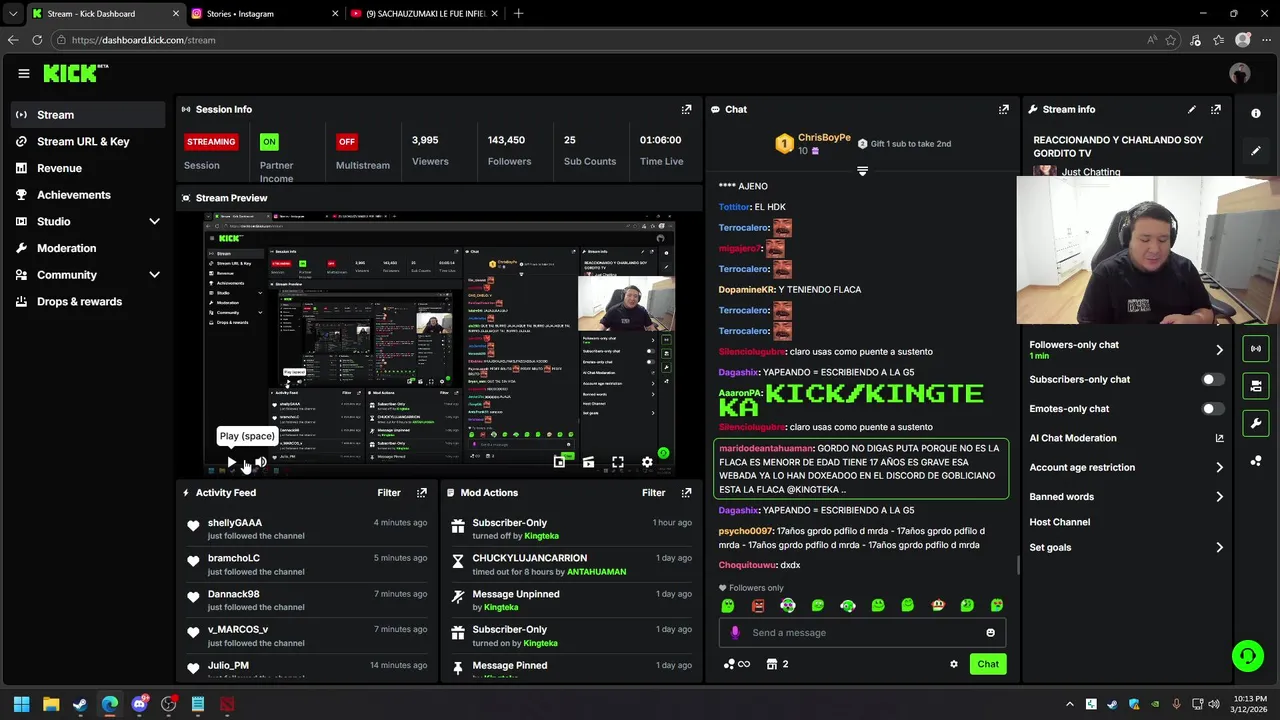Play the stream preview

232,462
